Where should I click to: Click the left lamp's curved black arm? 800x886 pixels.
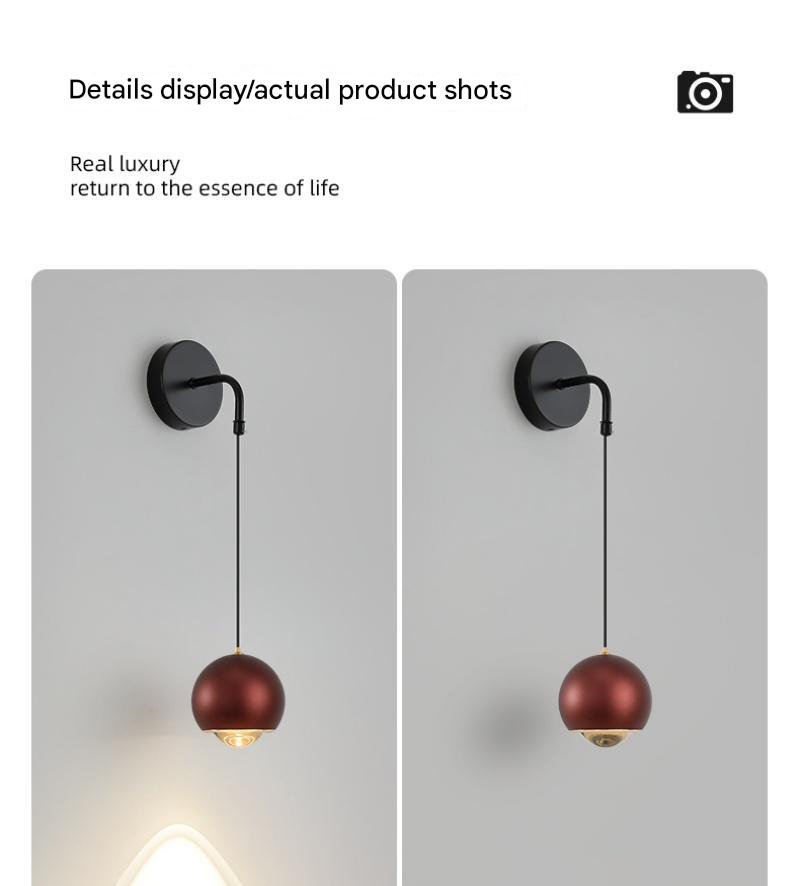click(221, 397)
